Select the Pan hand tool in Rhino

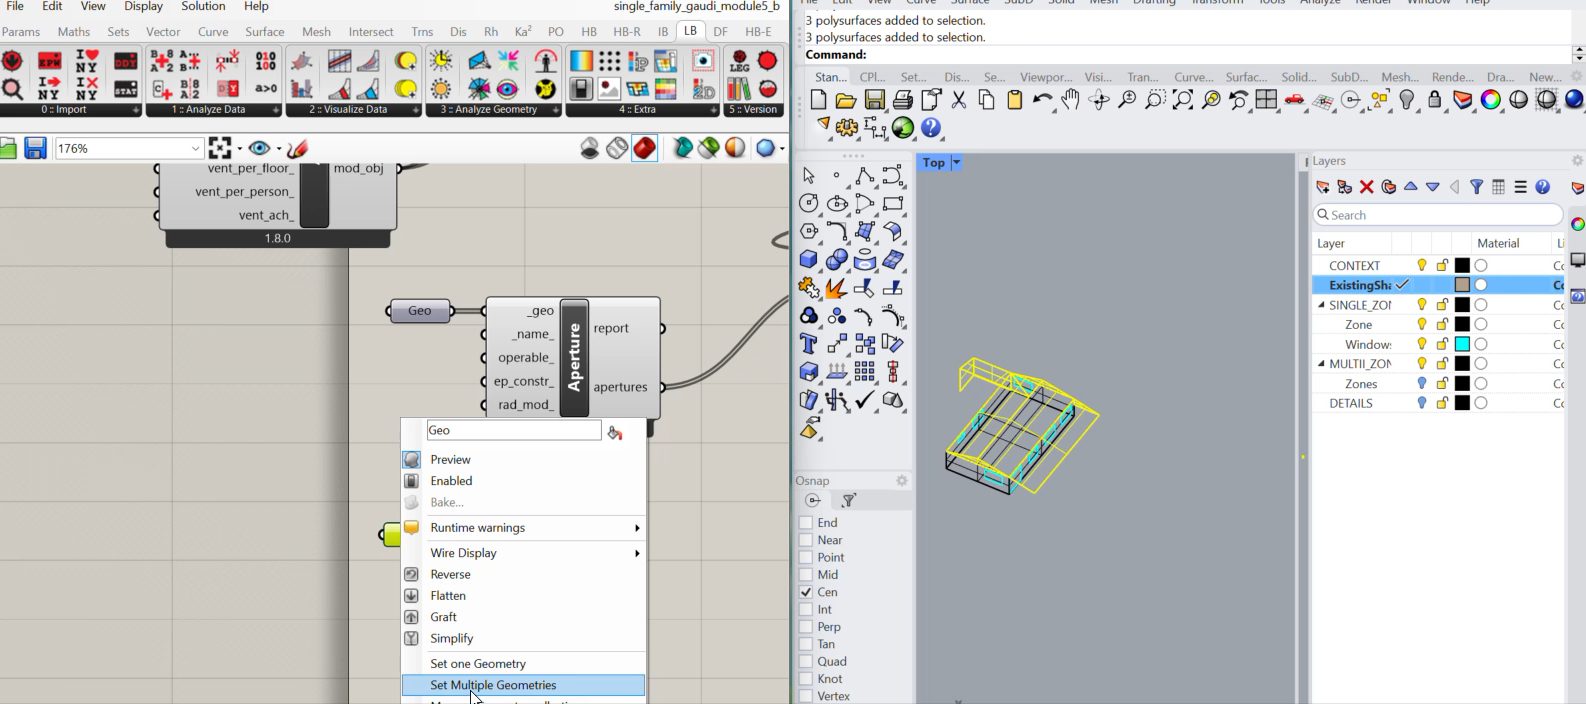click(x=1071, y=100)
